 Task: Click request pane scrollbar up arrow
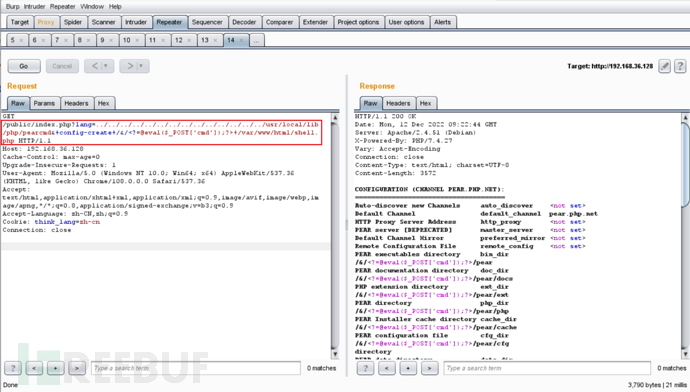[335, 117]
